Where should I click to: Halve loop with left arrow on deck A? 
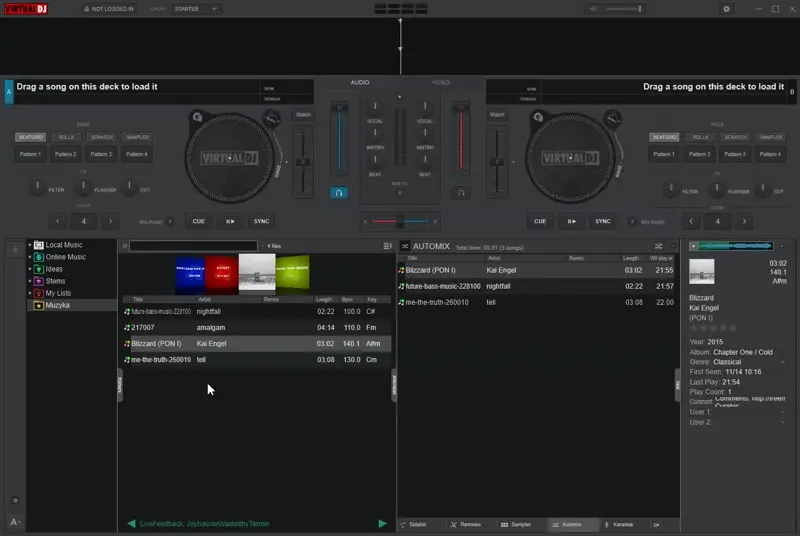[x=58, y=221]
